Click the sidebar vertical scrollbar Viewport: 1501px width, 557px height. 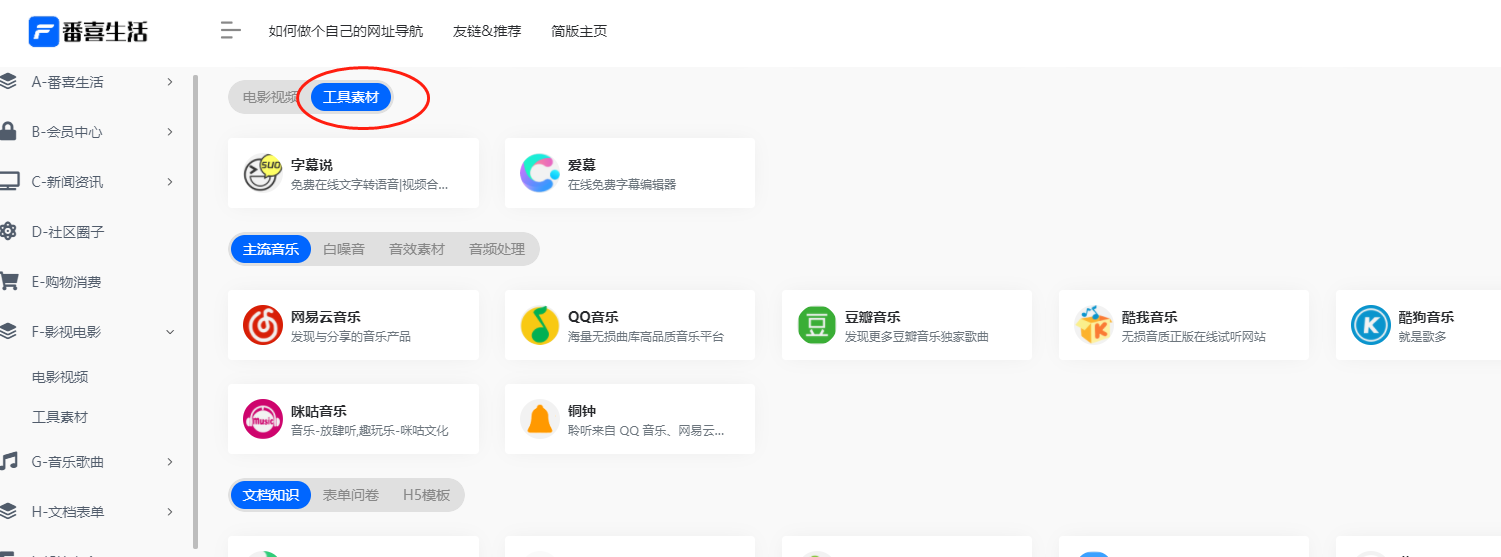coord(195,310)
